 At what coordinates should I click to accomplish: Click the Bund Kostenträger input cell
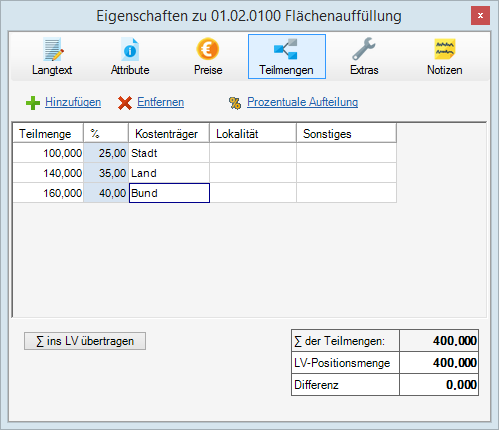169,193
